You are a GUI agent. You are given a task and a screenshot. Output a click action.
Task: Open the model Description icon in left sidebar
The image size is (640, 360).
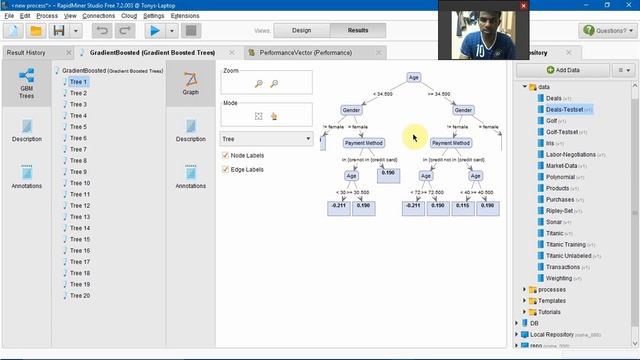27,131
